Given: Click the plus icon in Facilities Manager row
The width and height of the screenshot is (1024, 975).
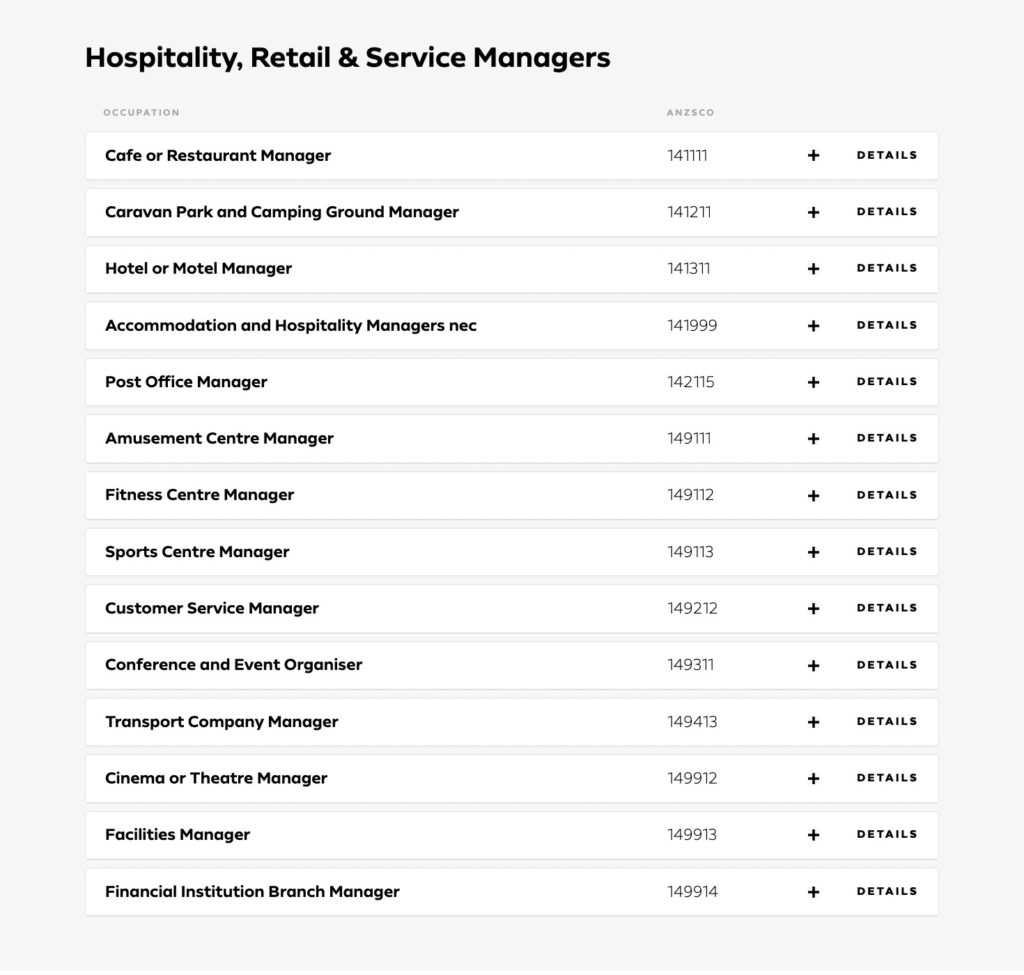Looking at the screenshot, I should [x=813, y=835].
